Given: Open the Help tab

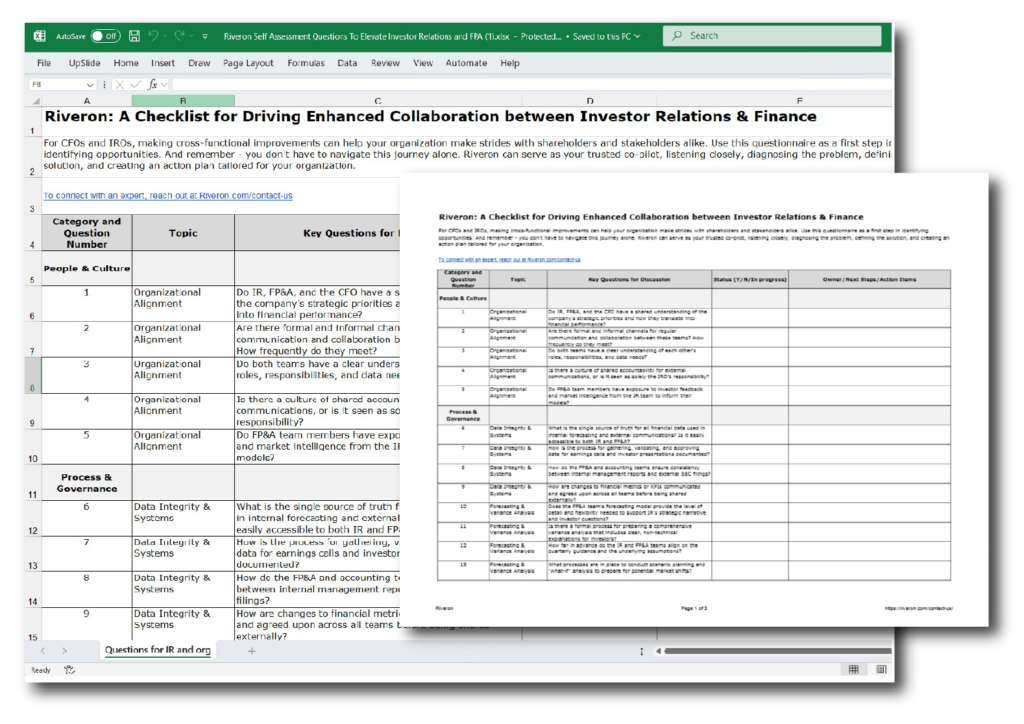Looking at the screenshot, I should [510, 63].
